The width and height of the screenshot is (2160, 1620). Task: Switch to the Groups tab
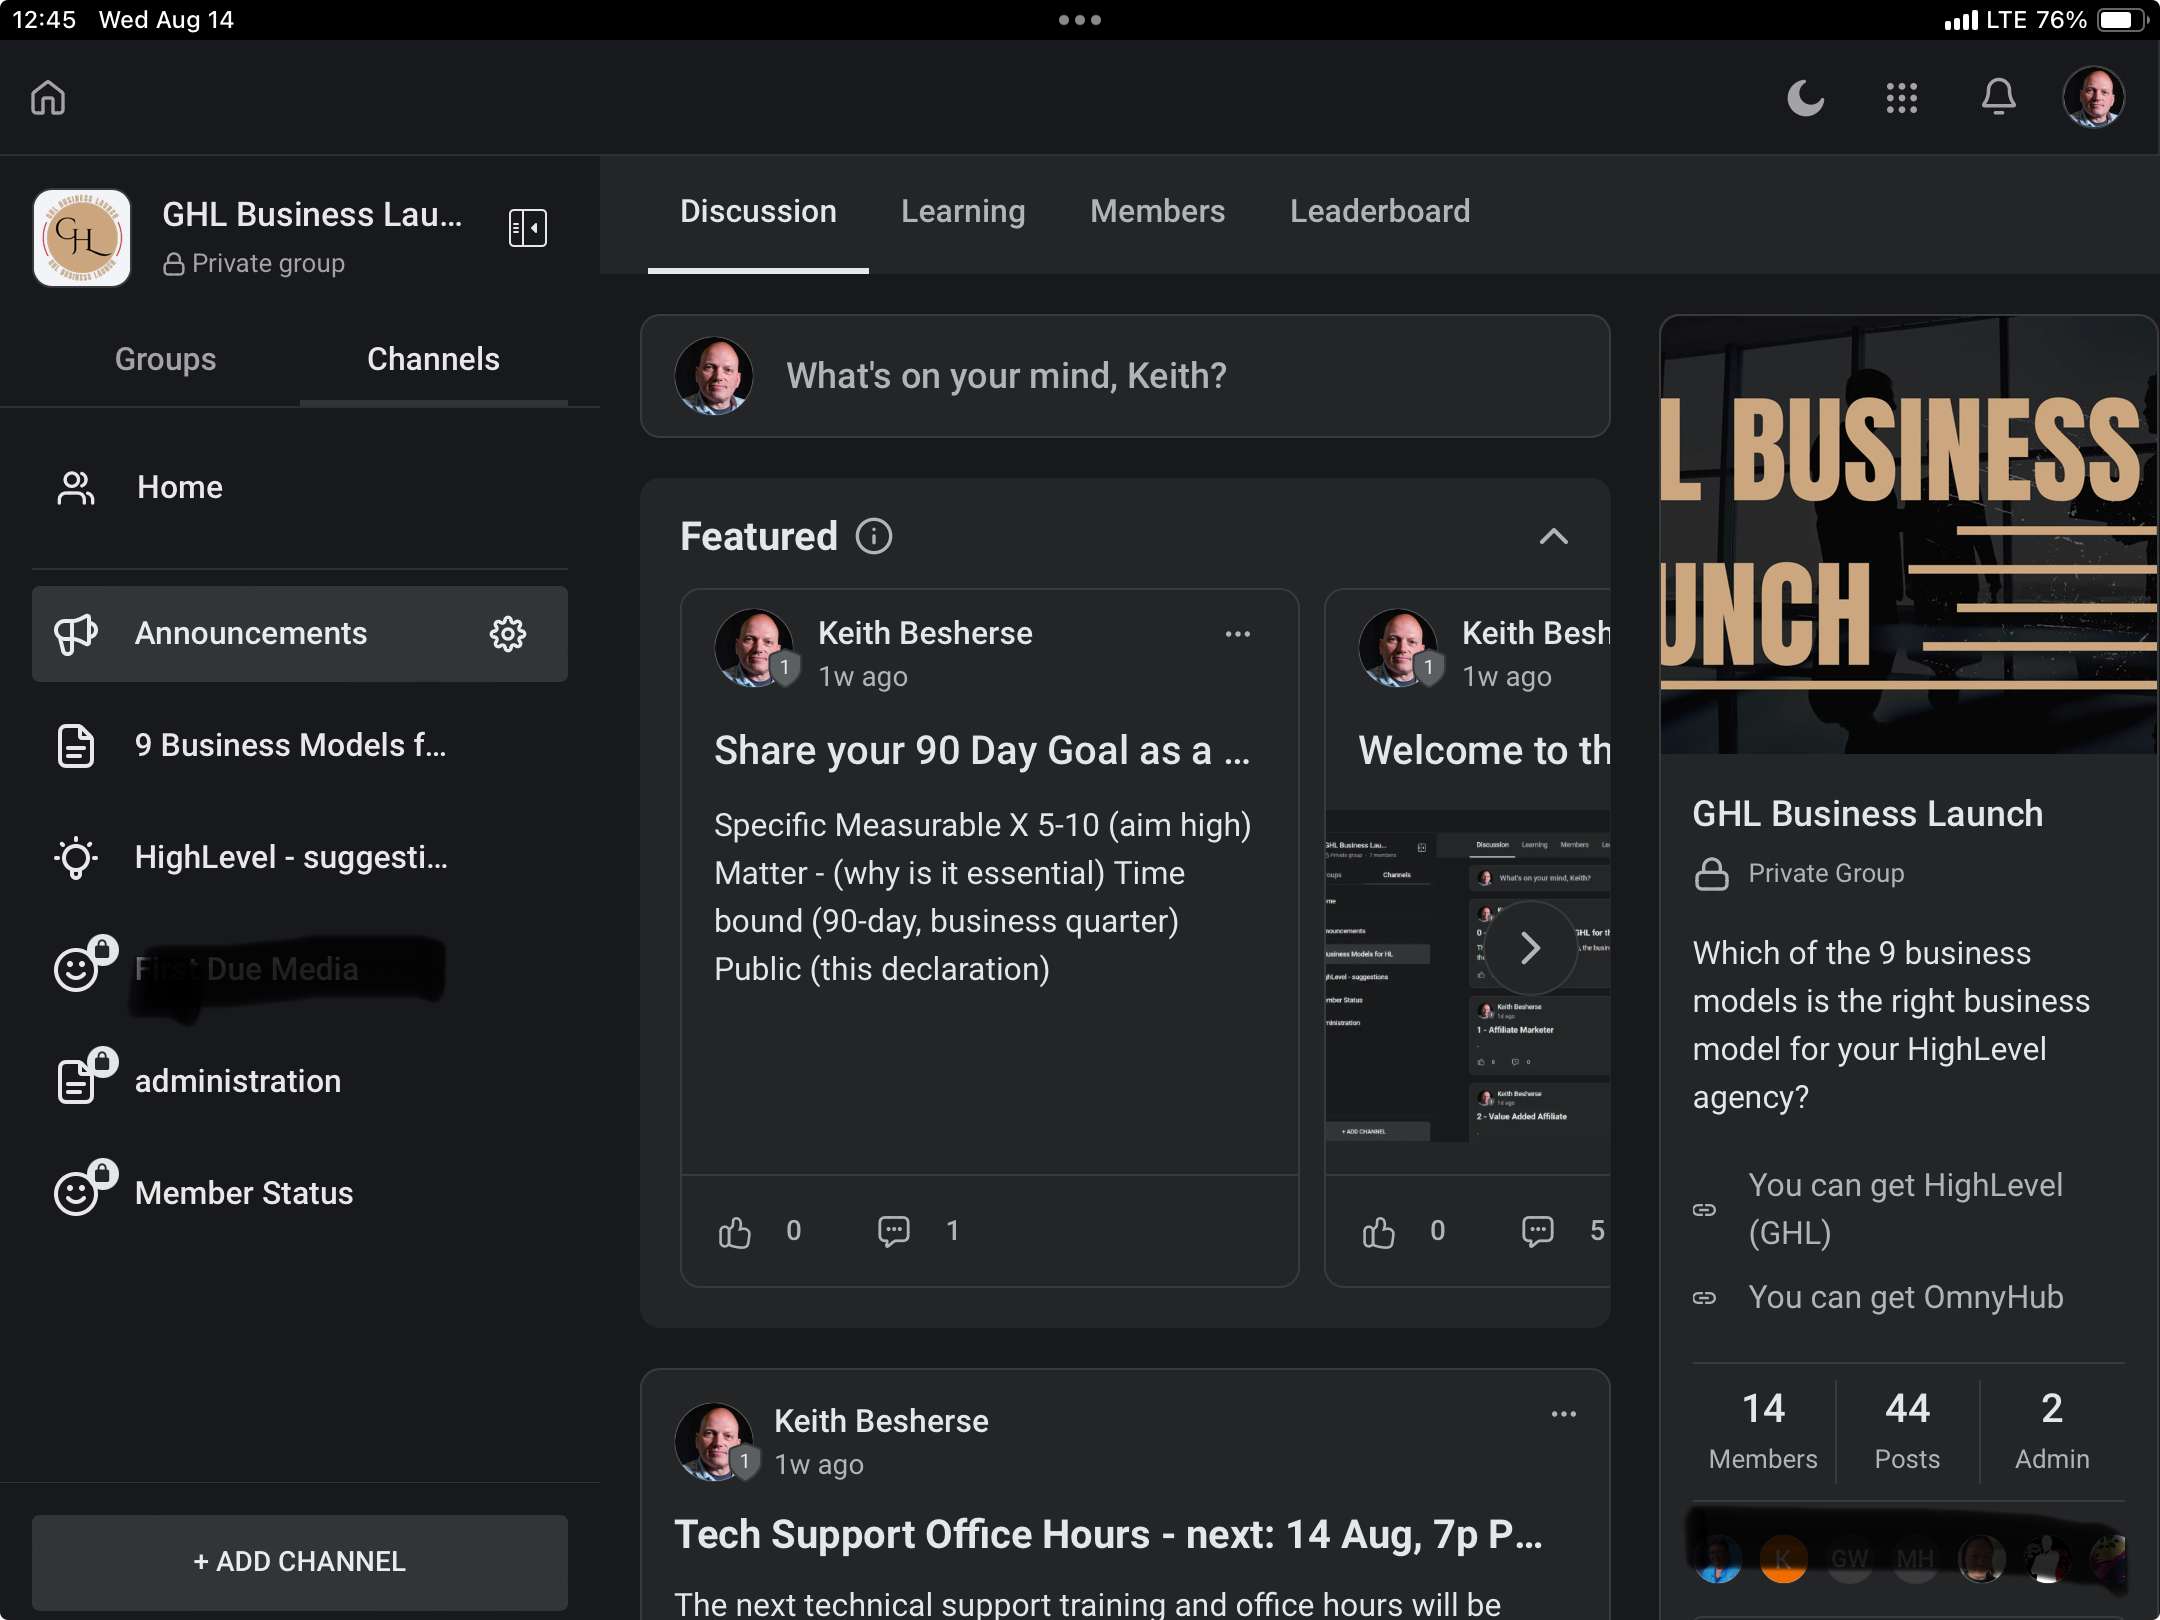click(x=166, y=359)
